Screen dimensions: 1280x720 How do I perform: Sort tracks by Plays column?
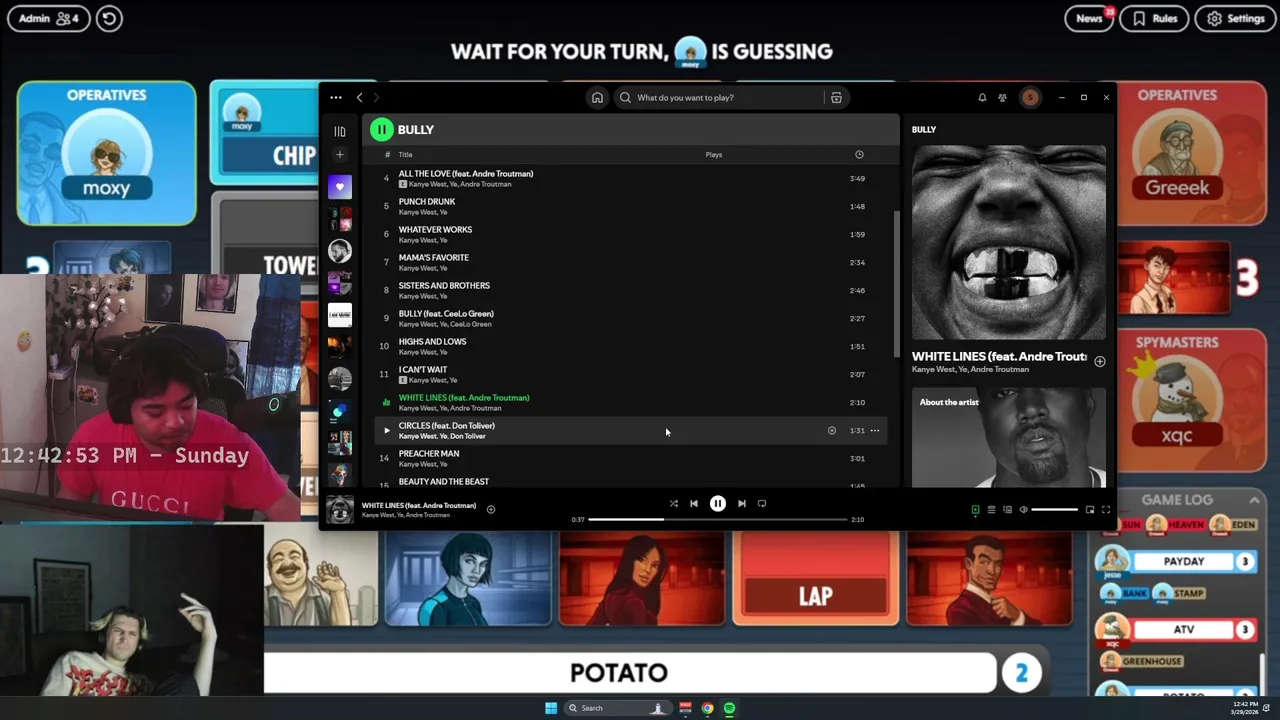click(x=714, y=155)
